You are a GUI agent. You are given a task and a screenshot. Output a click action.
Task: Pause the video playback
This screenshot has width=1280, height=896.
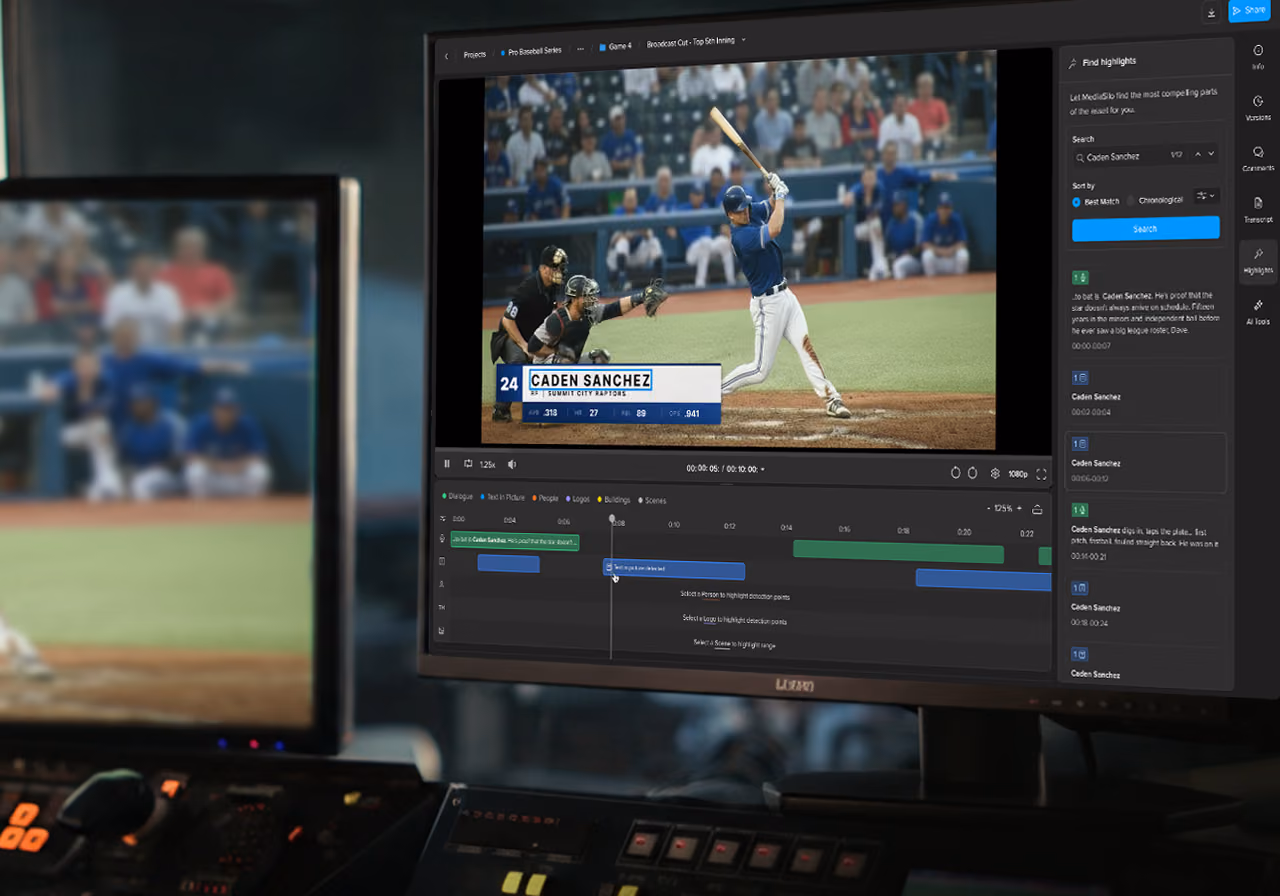[447, 464]
